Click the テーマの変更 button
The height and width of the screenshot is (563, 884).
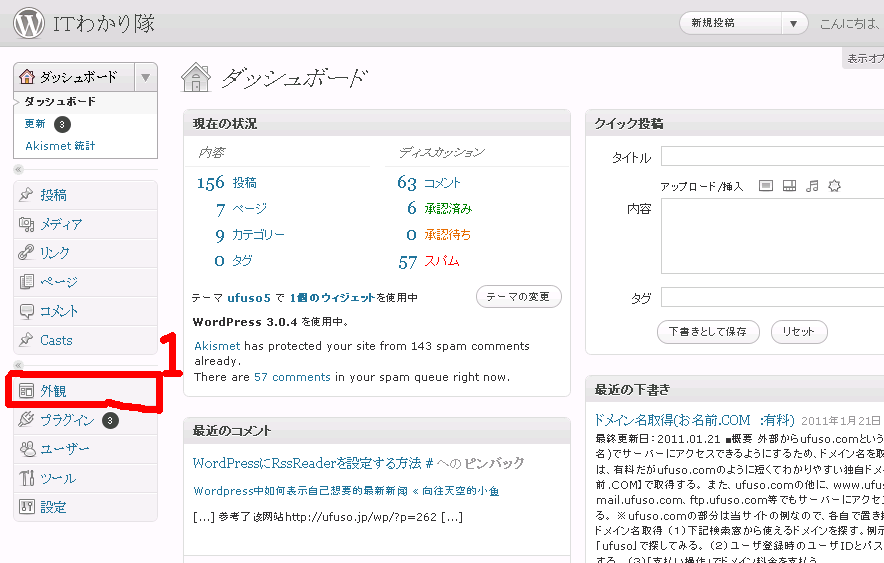point(518,297)
